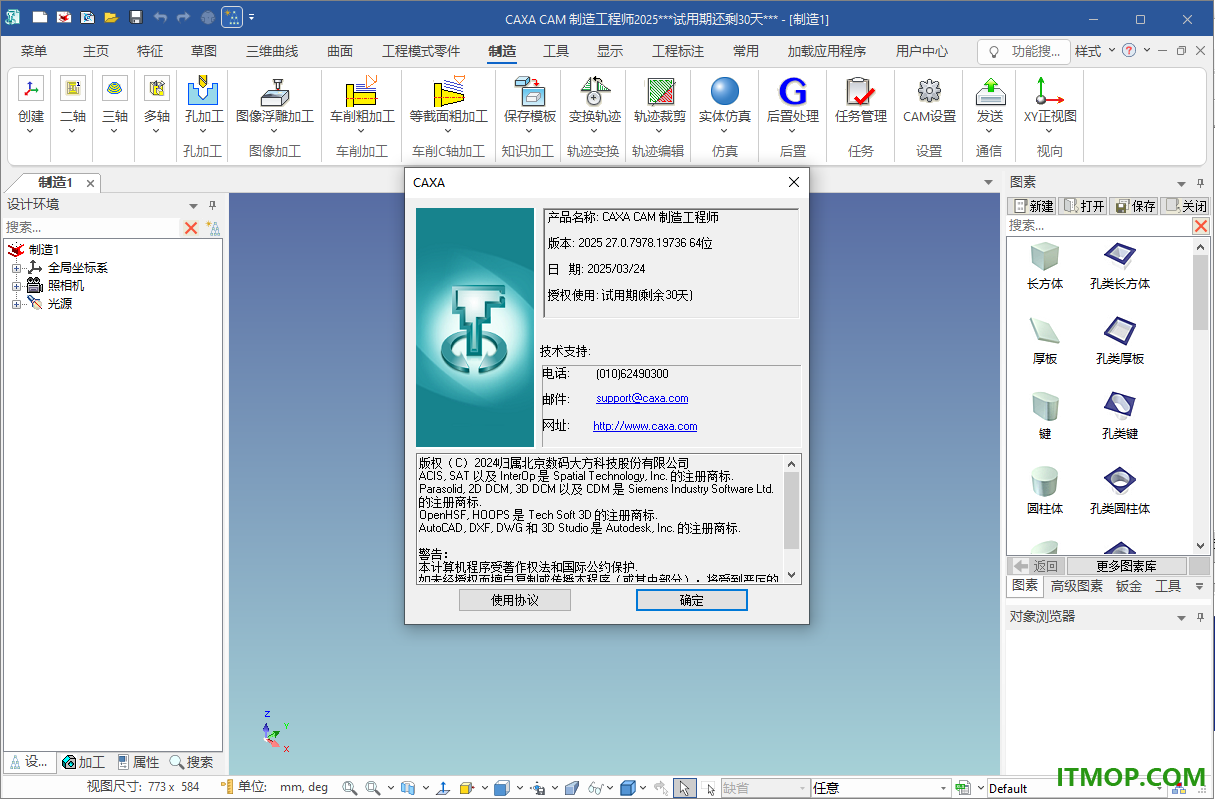Open the support@caxa.com email link
The width and height of the screenshot is (1215, 800).
tap(642, 398)
